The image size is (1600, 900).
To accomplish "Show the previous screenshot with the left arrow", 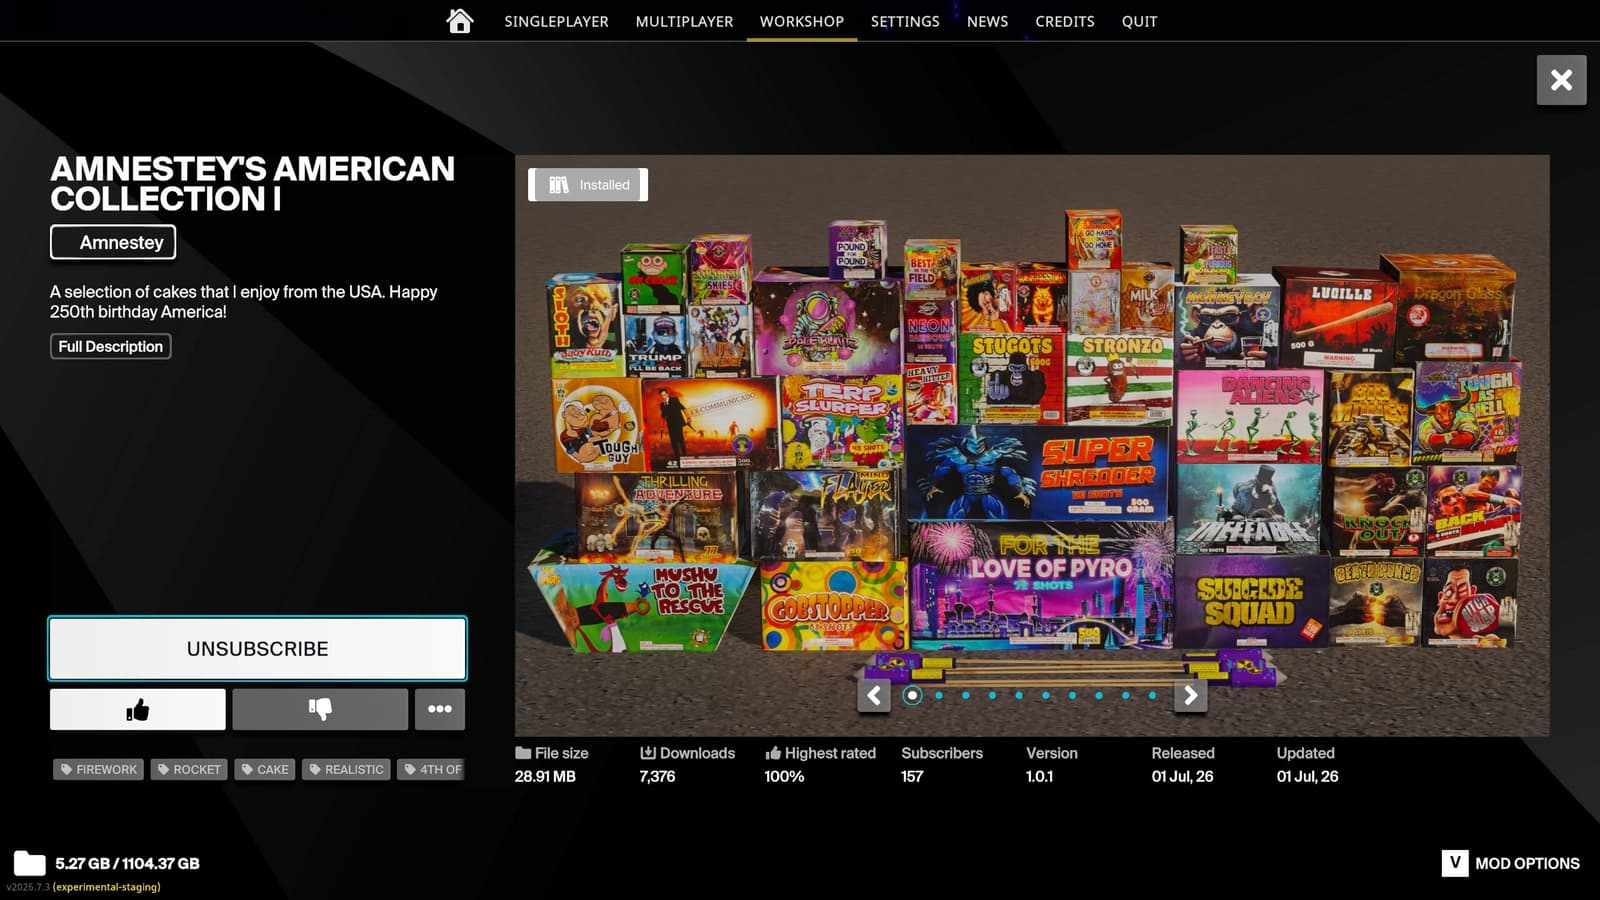I will (874, 695).
